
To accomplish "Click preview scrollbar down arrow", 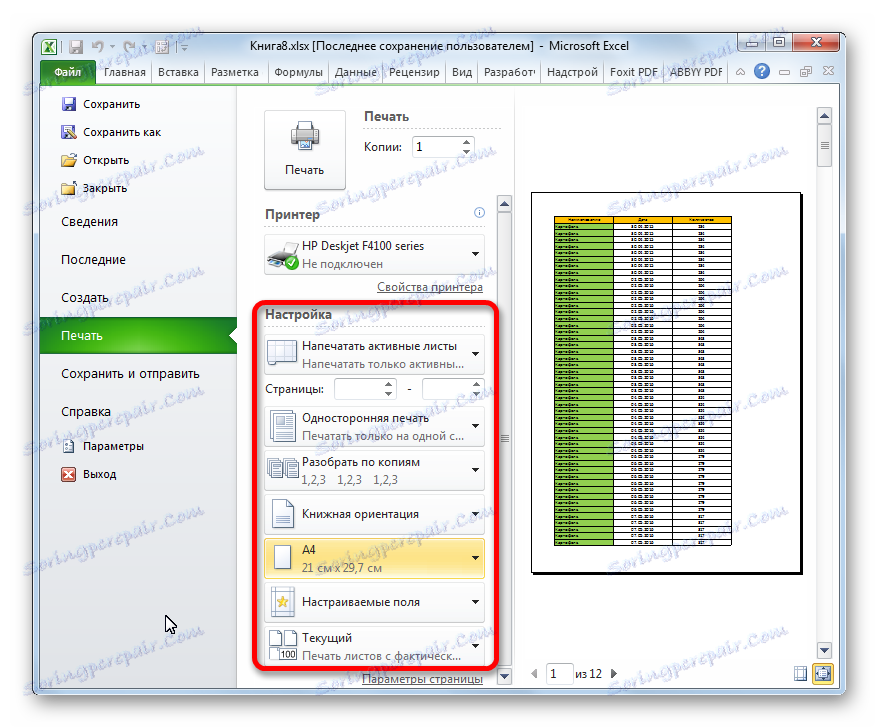I will (x=824, y=651).
